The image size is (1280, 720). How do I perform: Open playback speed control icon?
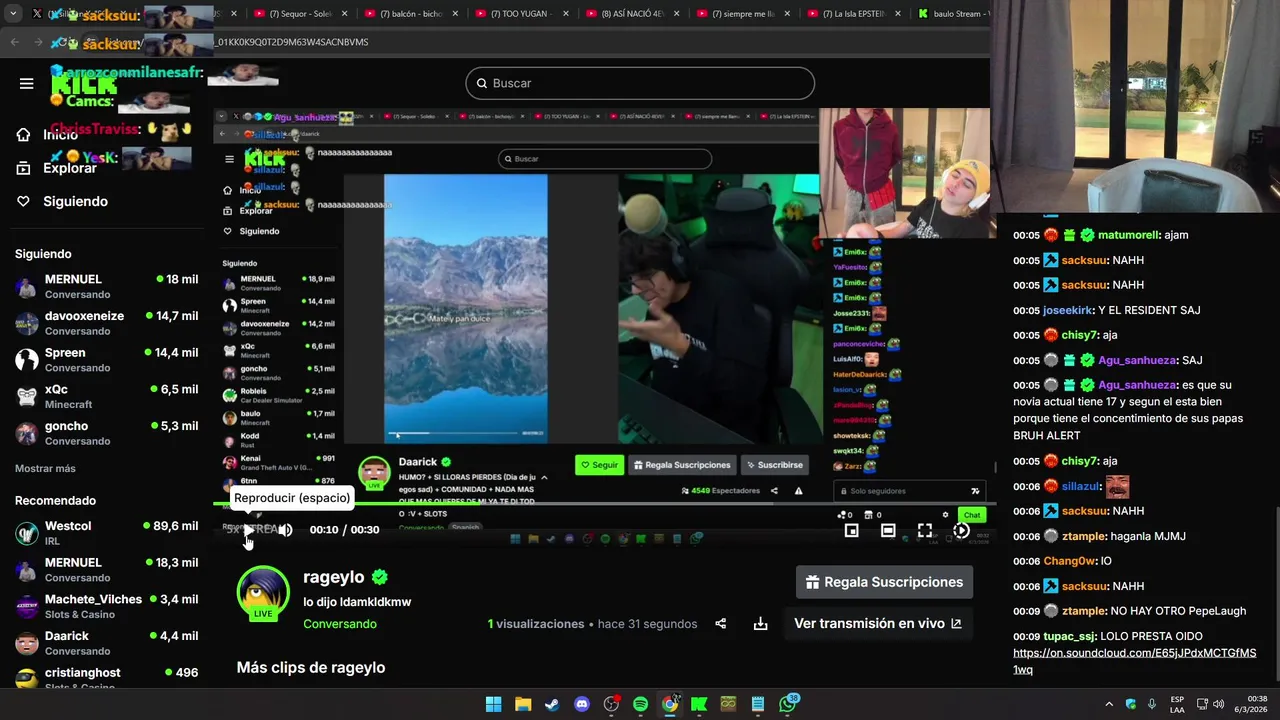[961, 530]
